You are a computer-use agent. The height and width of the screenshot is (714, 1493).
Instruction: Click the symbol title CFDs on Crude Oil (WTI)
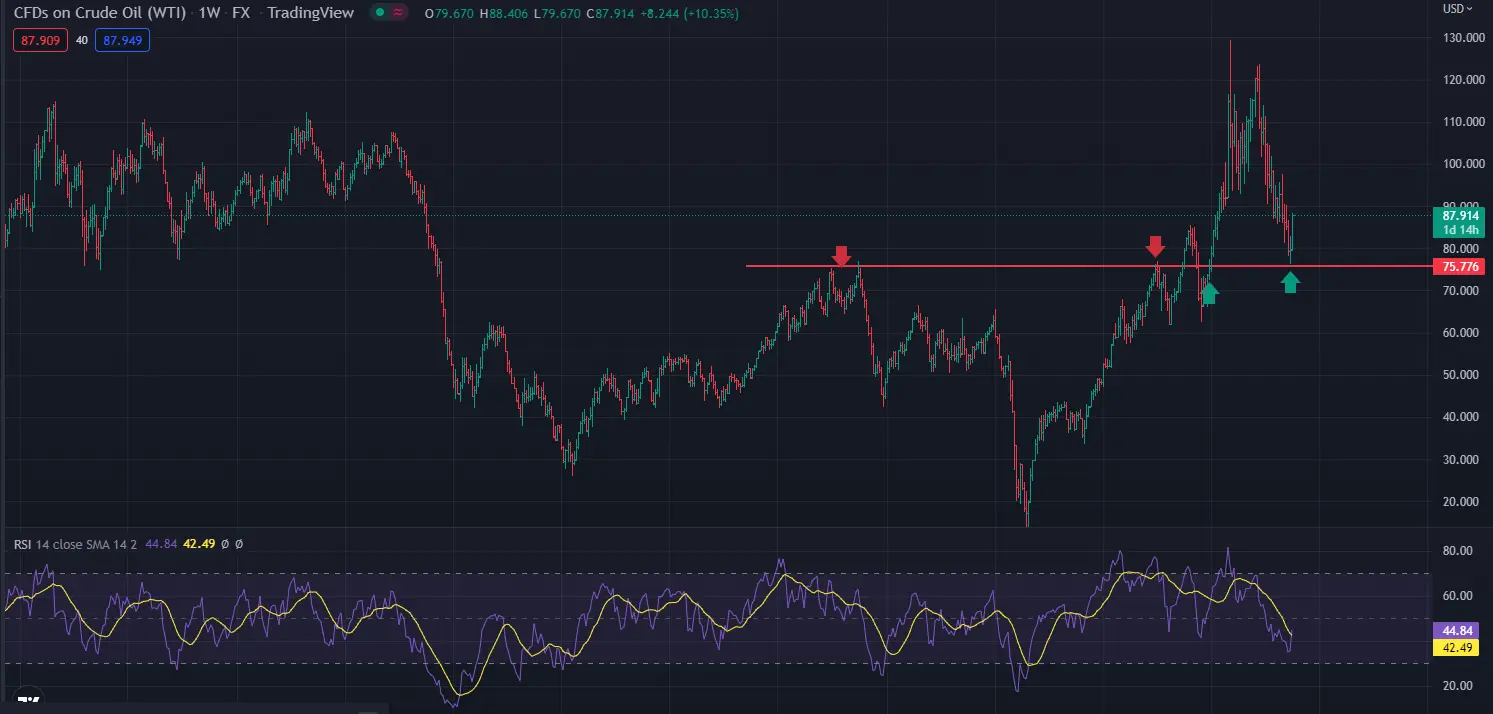(x=100, y=14)
